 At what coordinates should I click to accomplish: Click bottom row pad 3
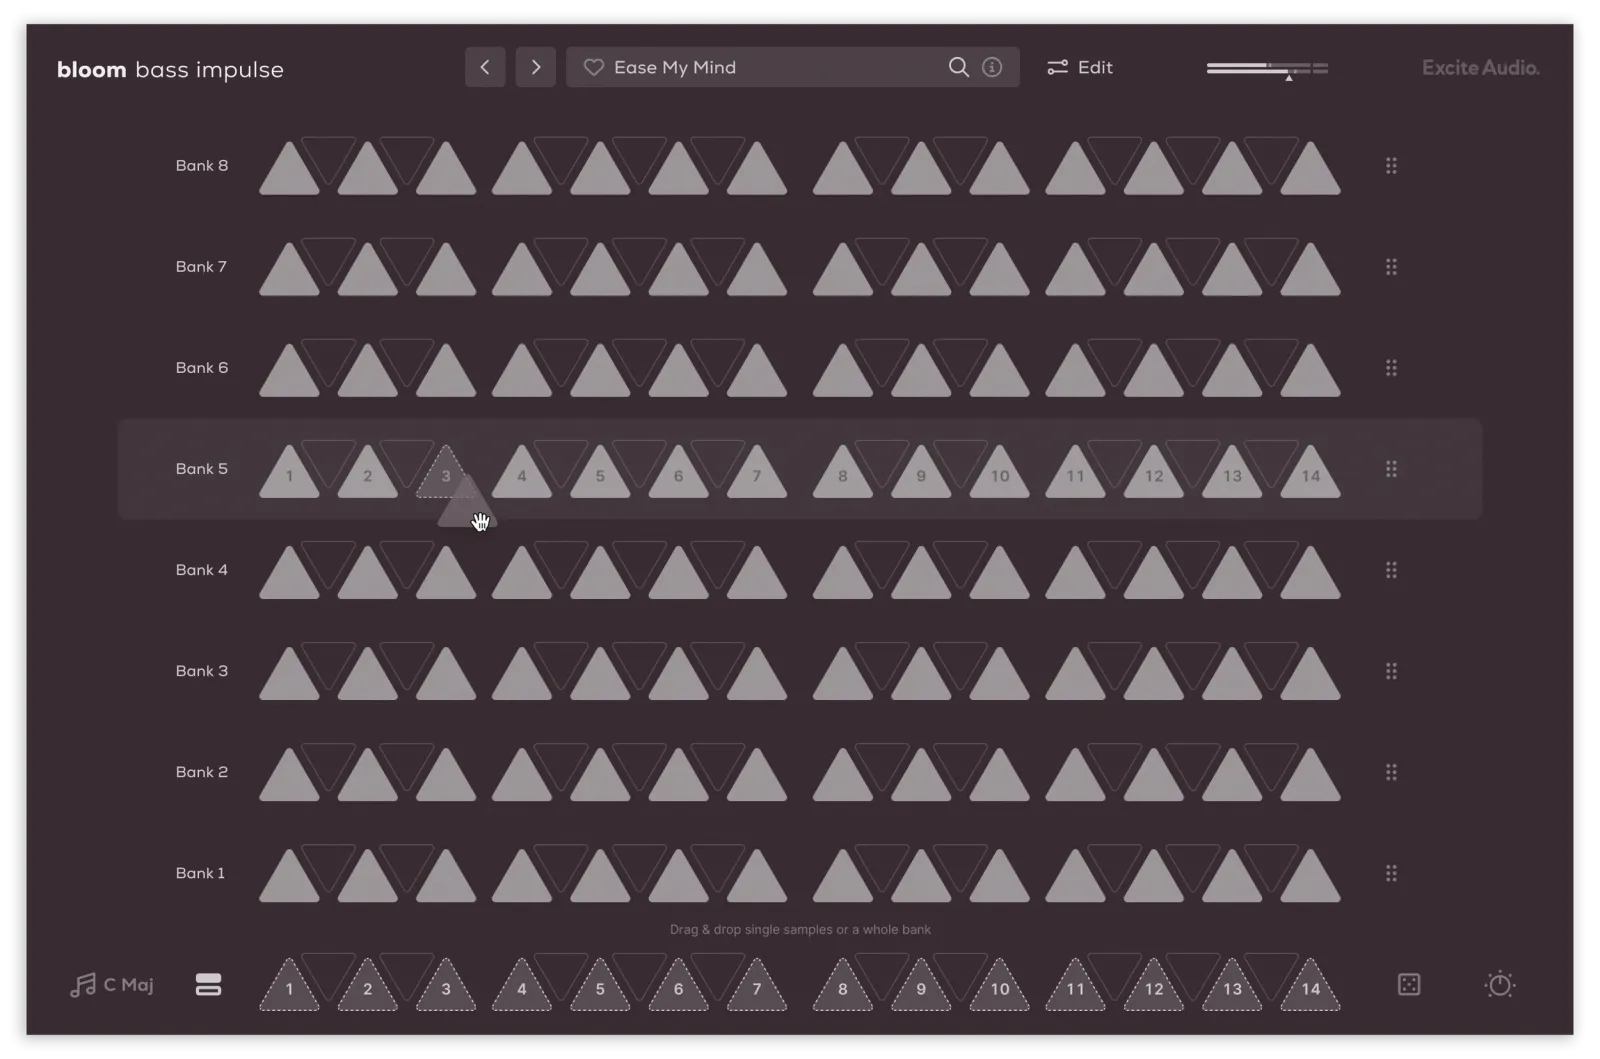[446, 987]
